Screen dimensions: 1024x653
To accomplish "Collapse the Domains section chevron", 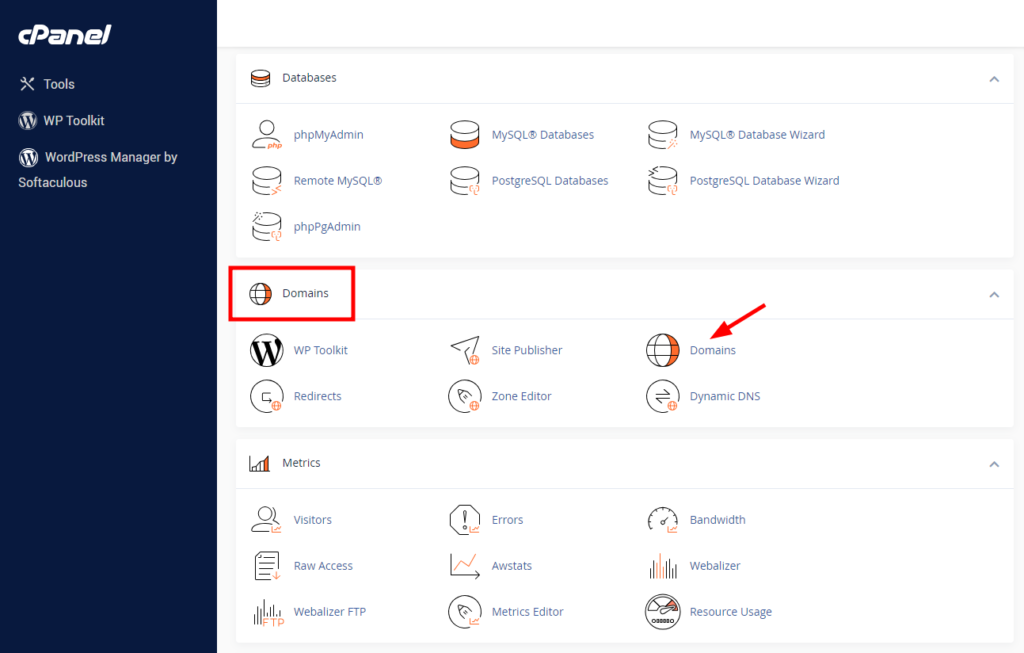I will pos(994,295).
